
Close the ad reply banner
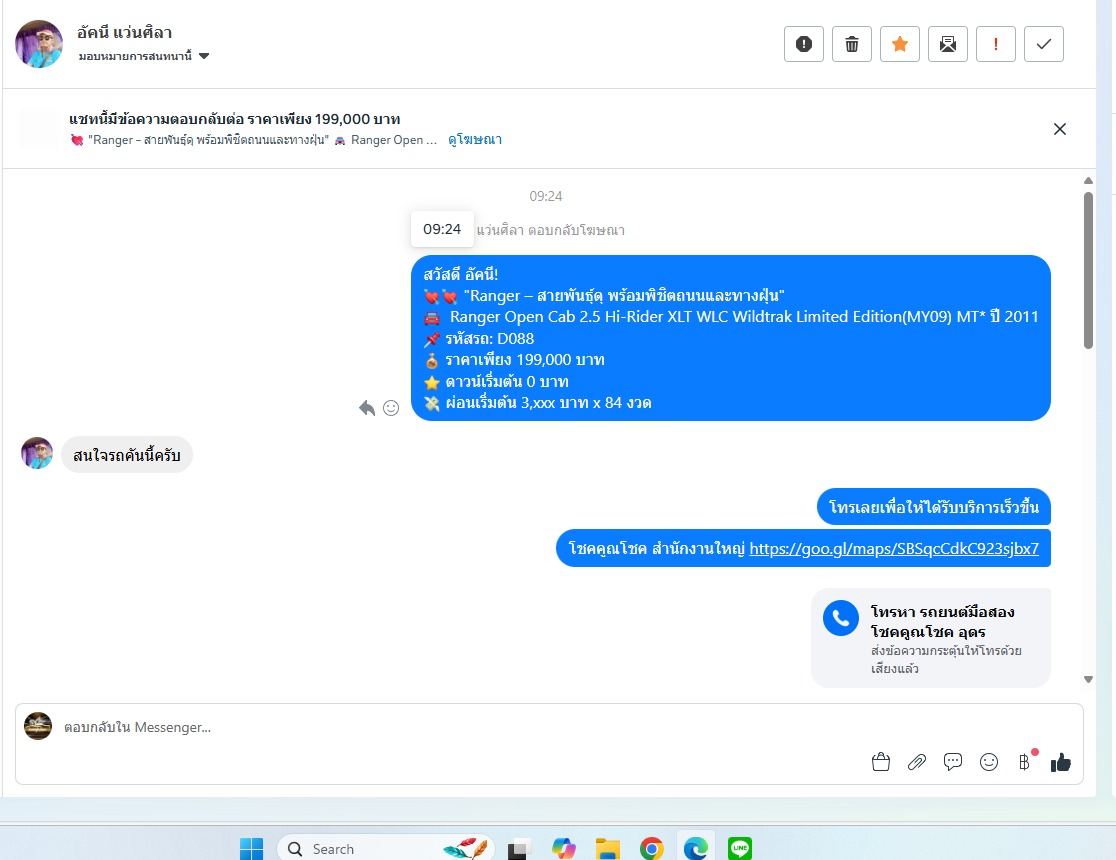[x=1060, y=129]
